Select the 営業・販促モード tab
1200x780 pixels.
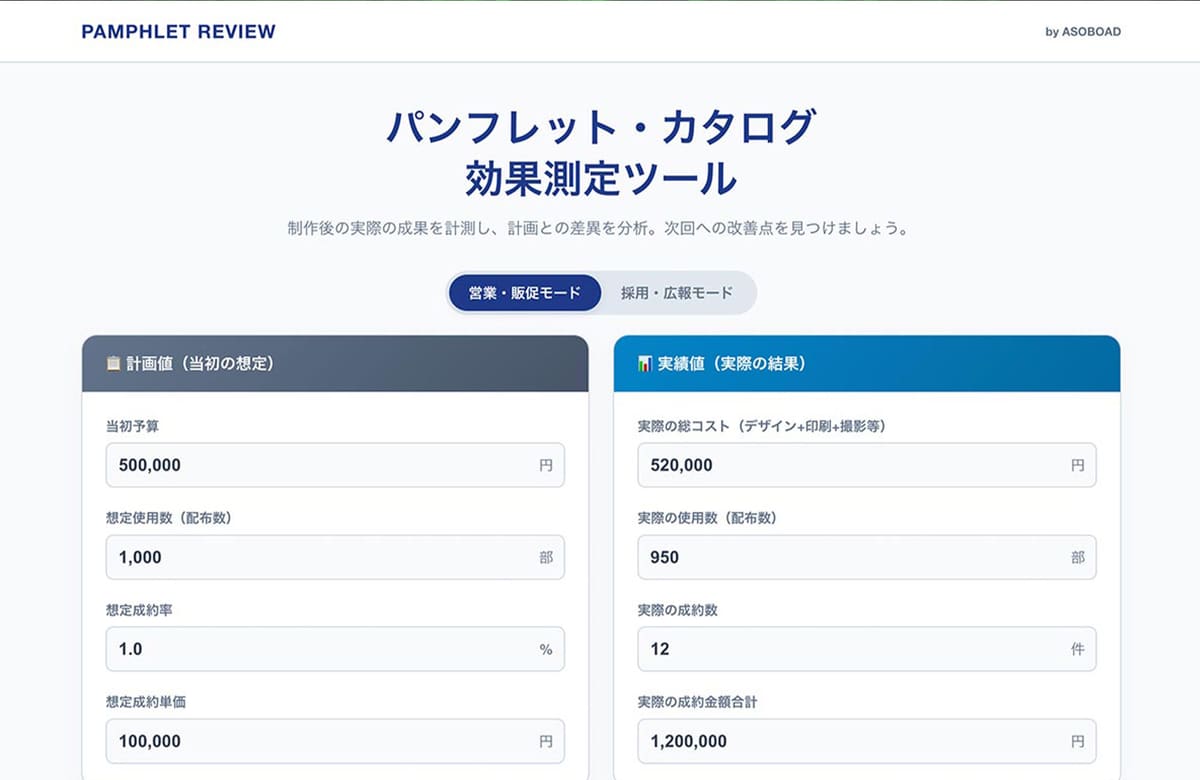[525, 293]
